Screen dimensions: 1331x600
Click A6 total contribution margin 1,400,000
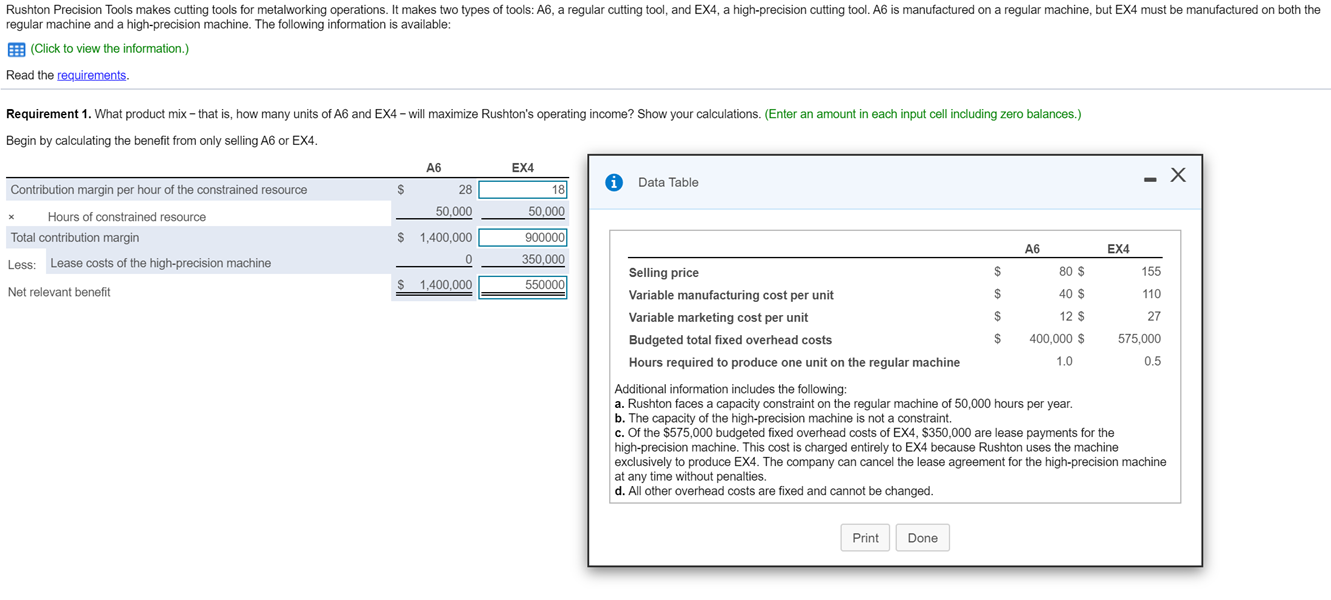point(446,238)
